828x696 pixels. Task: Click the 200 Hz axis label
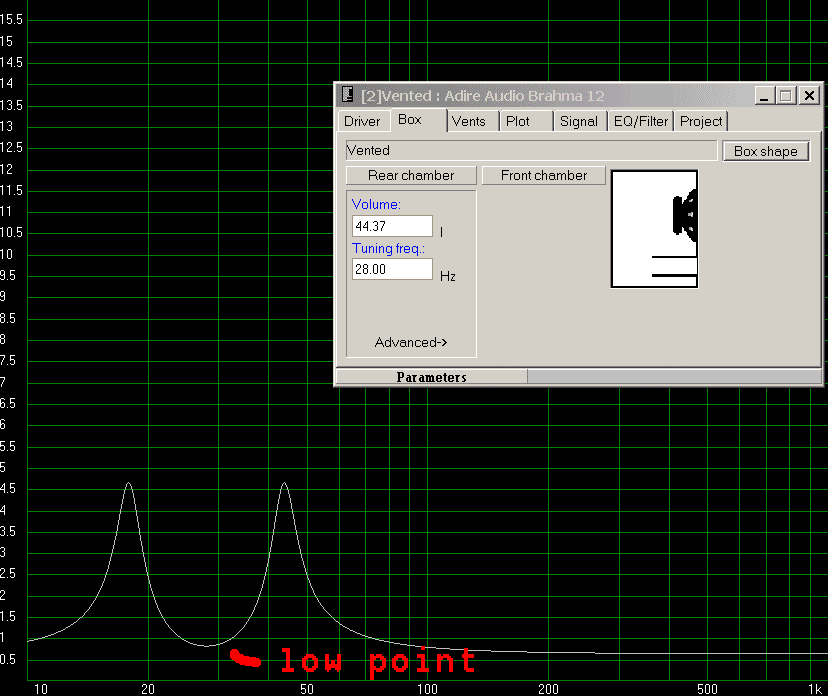pyautogui.click(x=548, y=689)
